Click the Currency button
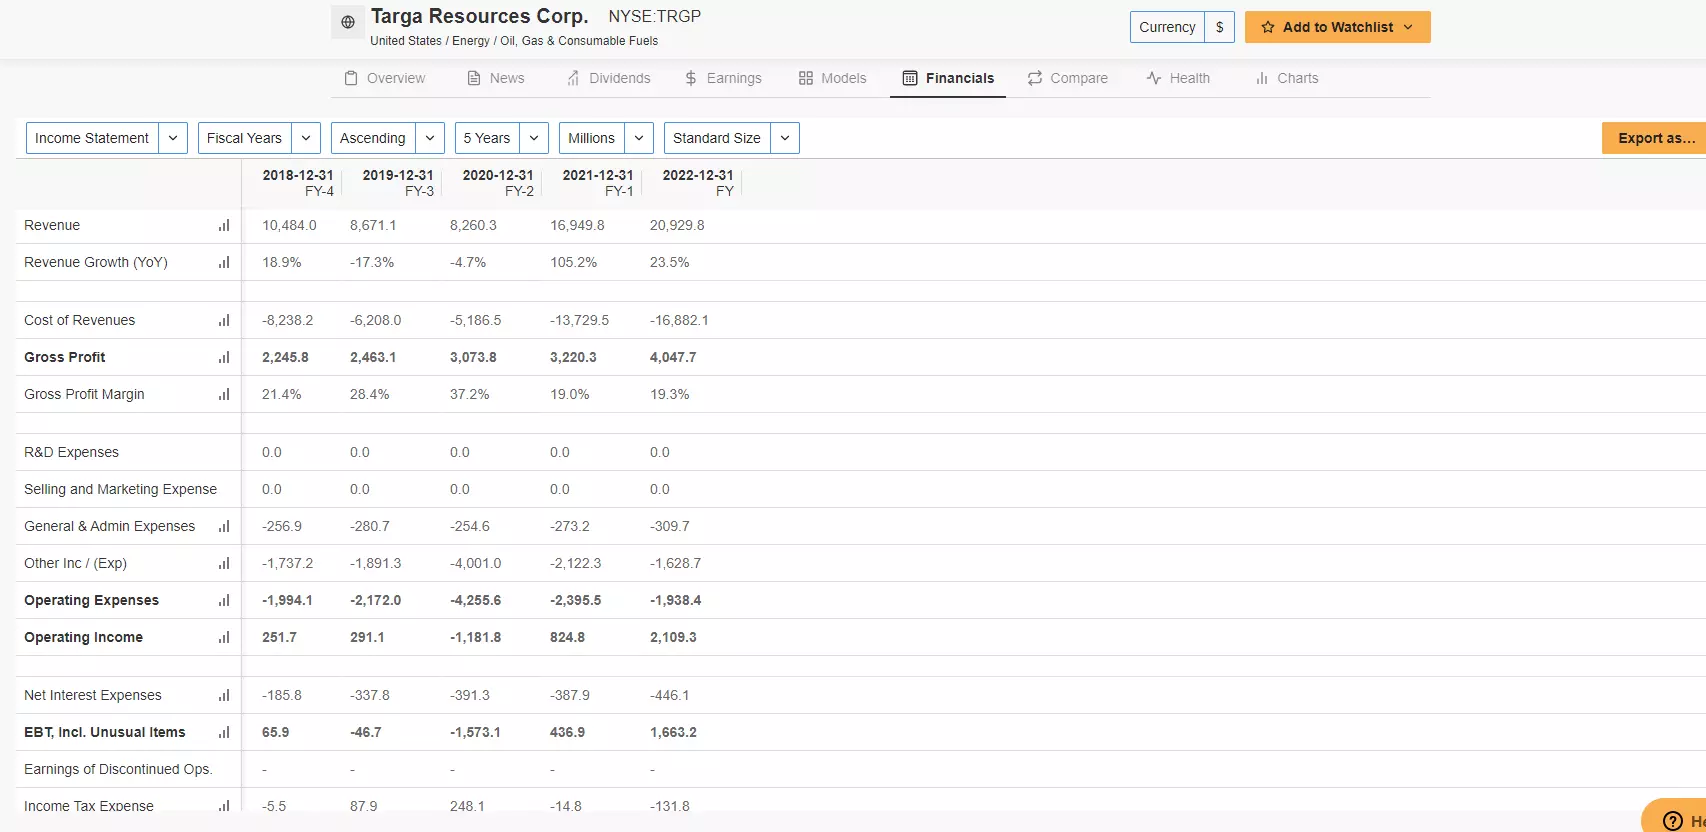 click(1167, 27)
